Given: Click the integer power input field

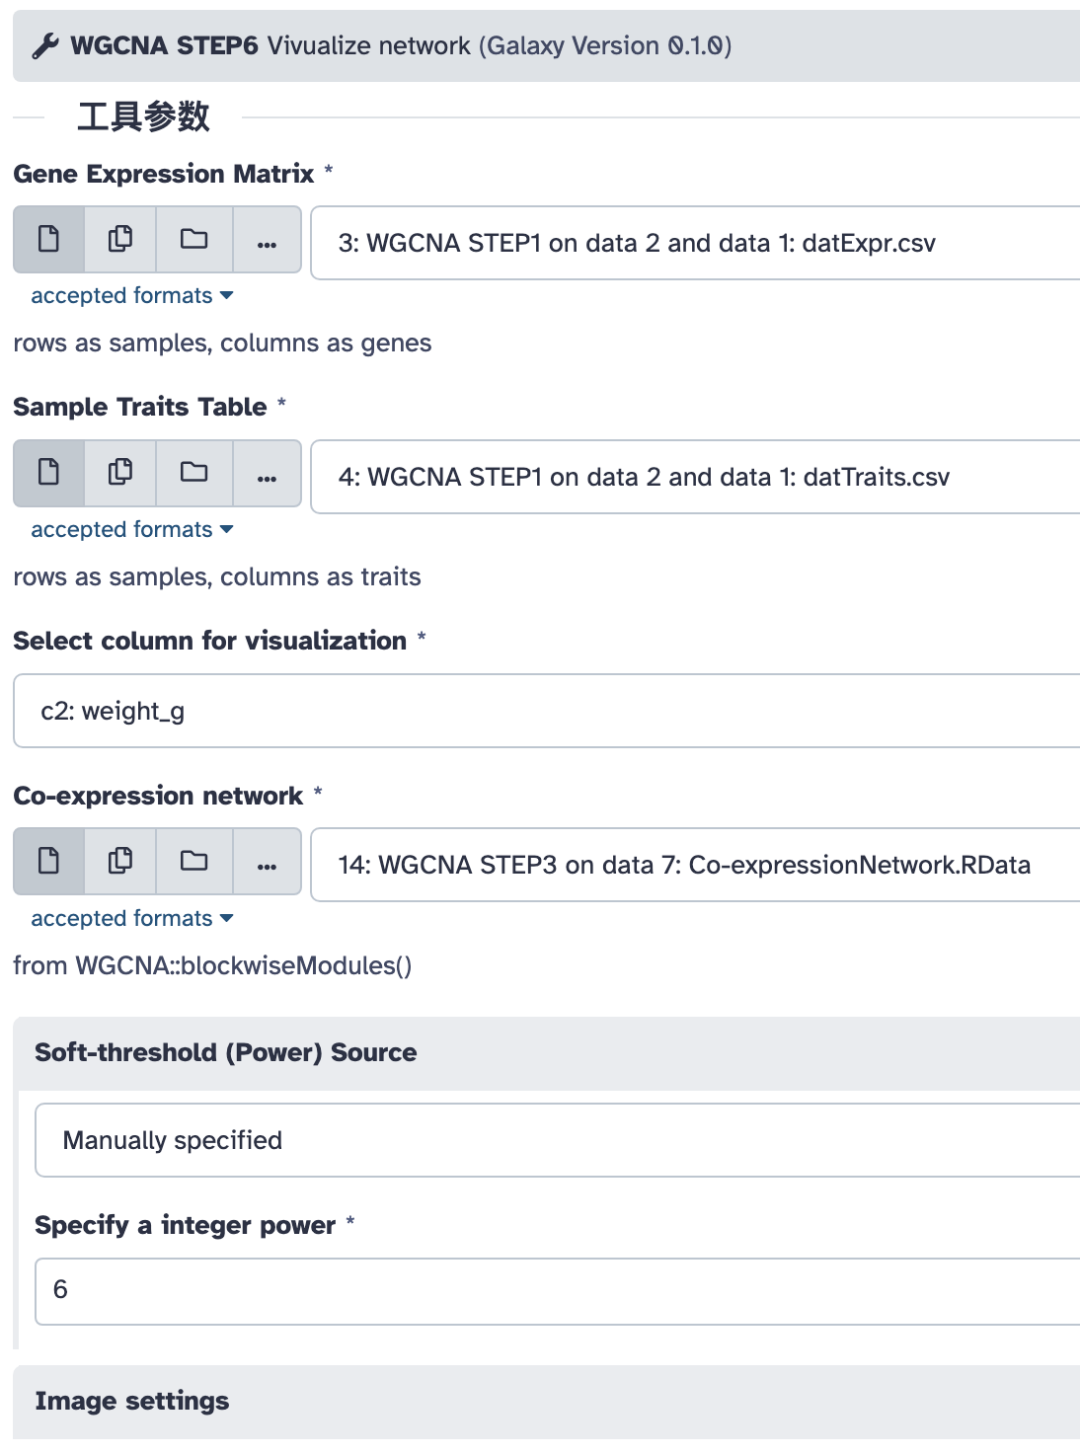Looking at the screenshot, I should 557,1290.
